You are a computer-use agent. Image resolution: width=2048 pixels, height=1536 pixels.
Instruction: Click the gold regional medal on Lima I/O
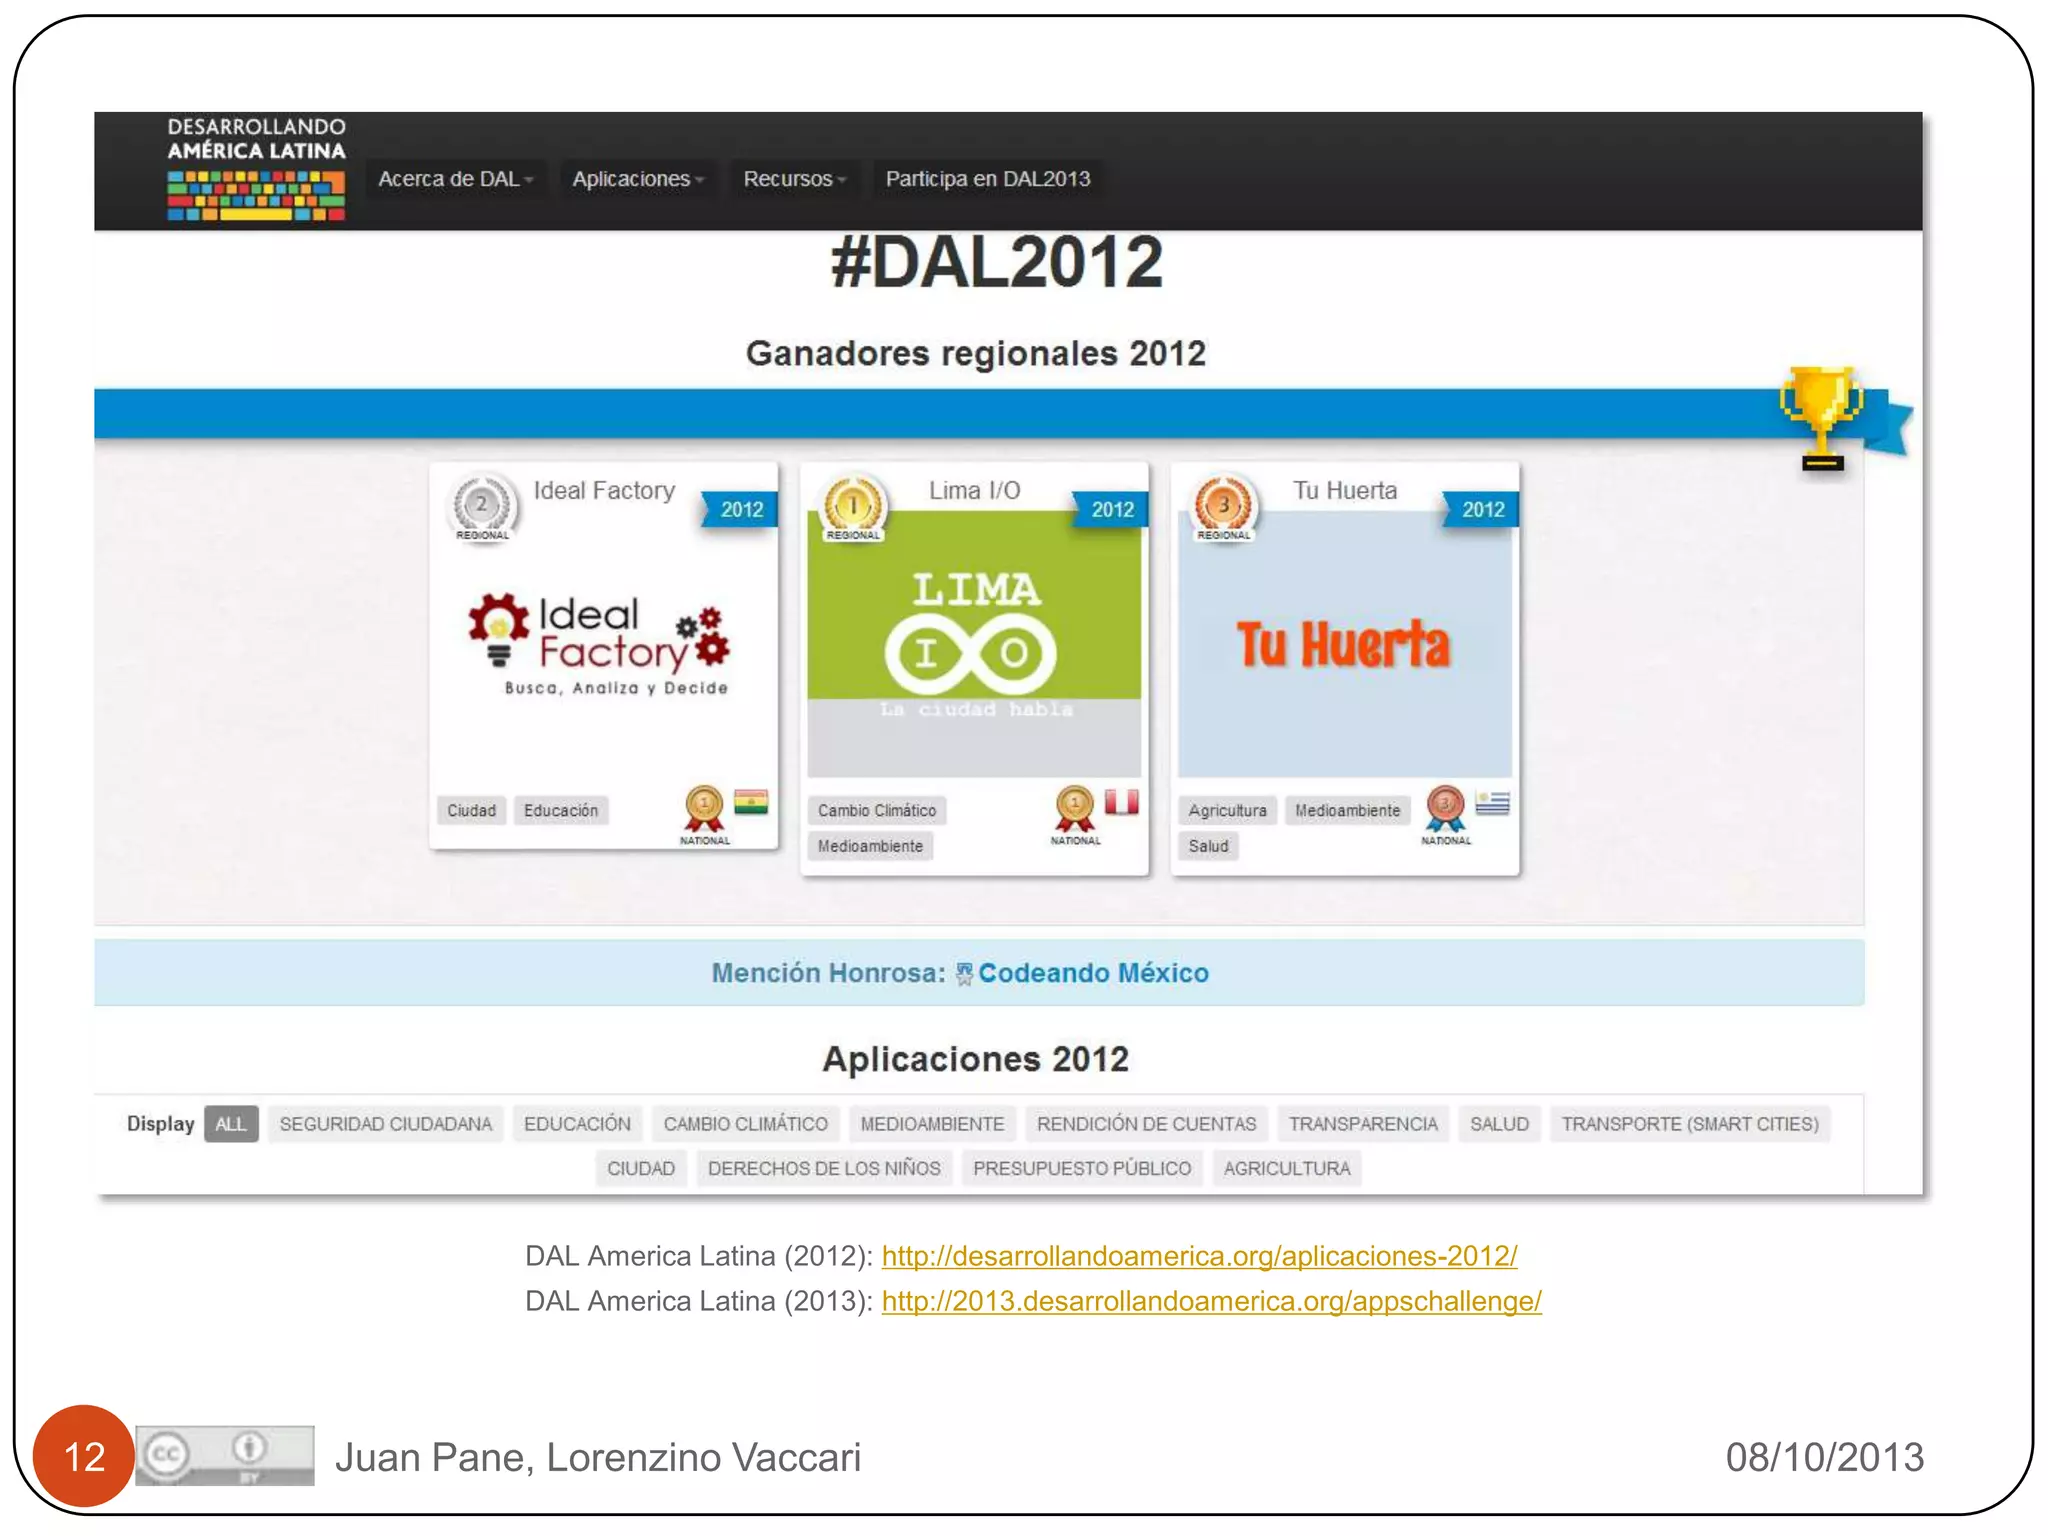tap(853, 507)
